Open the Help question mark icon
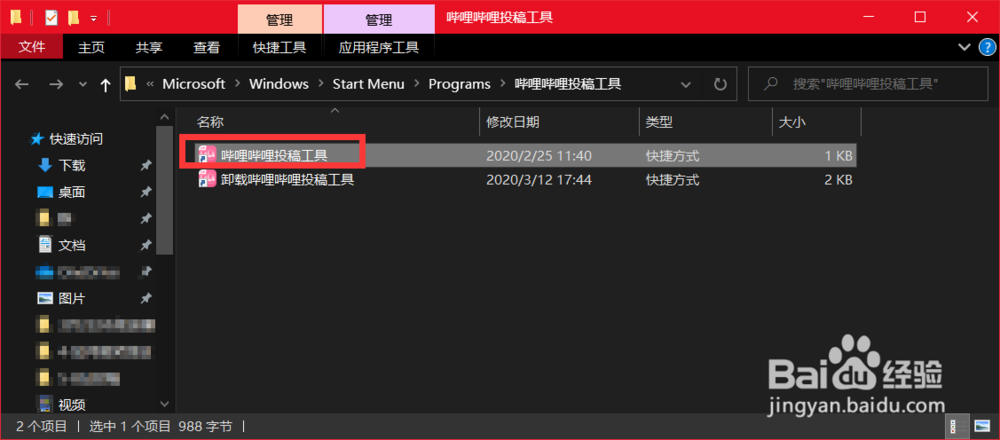The height and width of the screenshot is (440, 1000). tap(986, 47)
